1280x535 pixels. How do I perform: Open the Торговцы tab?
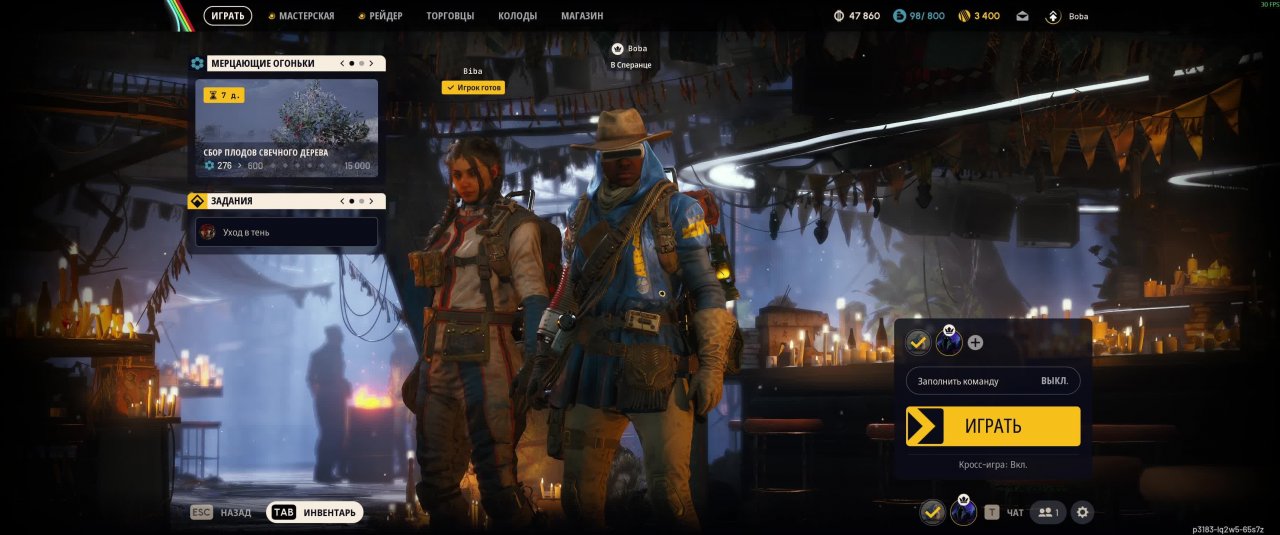click(450, 16)
